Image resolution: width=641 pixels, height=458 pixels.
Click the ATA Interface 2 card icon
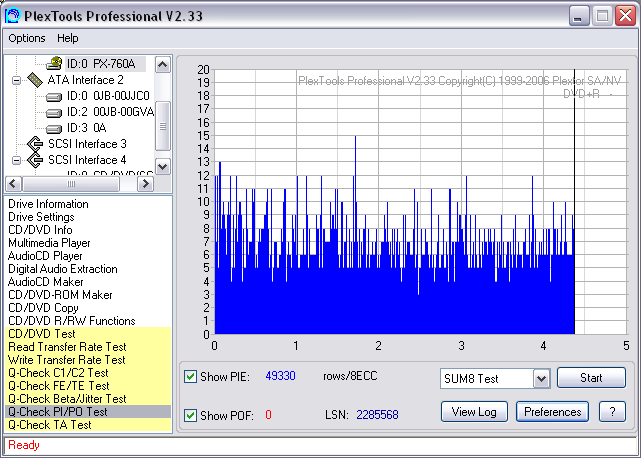click(x=35, y=80)
